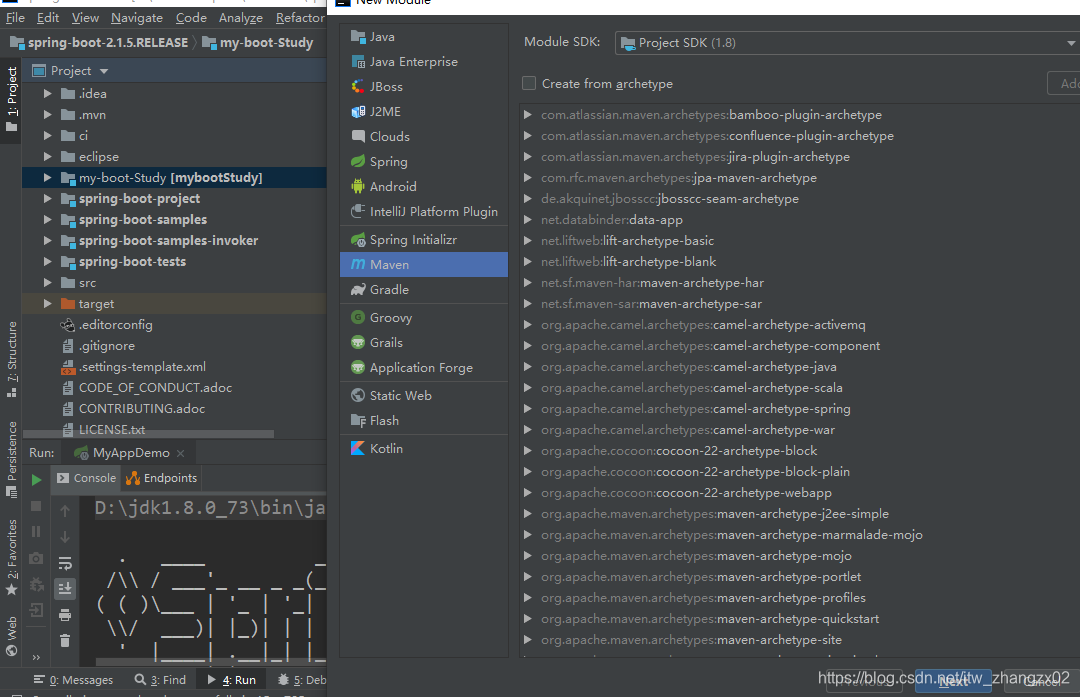
Task: Toggle Persistence side panel
Action: pyautogui.click(x=12, y=459)
